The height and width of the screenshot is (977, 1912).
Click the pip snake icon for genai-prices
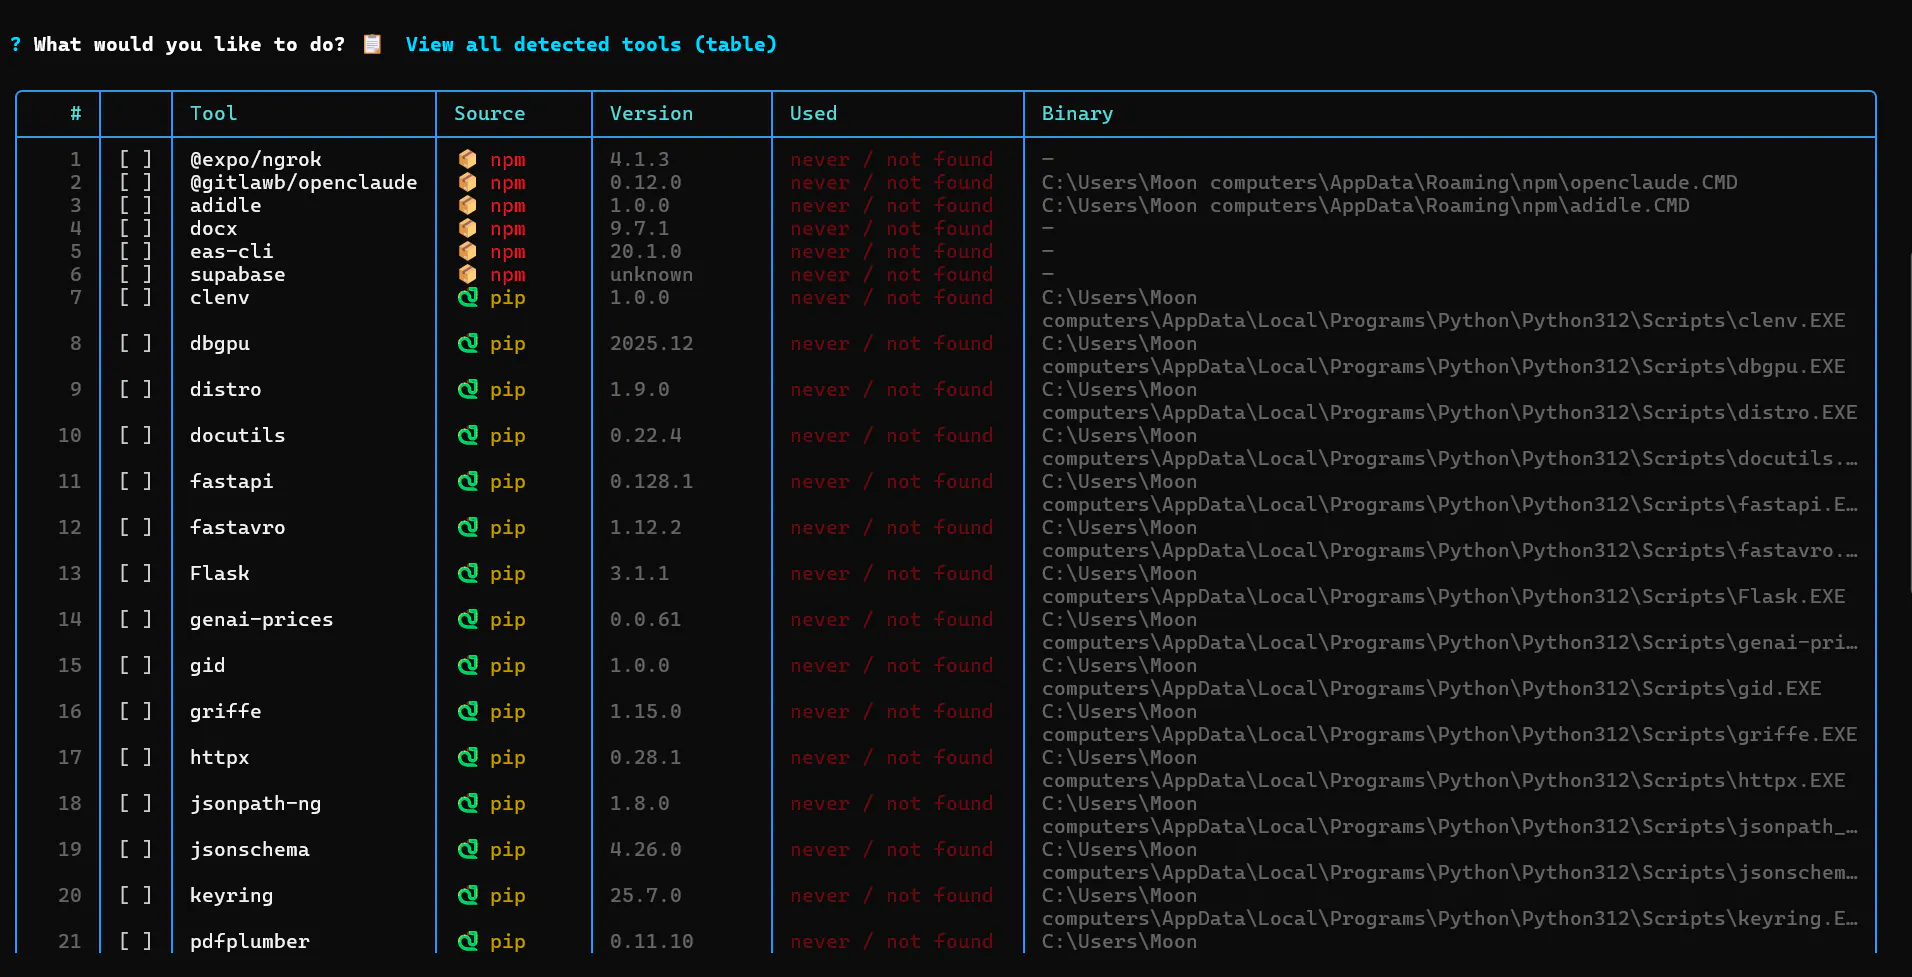click(467, 619)
